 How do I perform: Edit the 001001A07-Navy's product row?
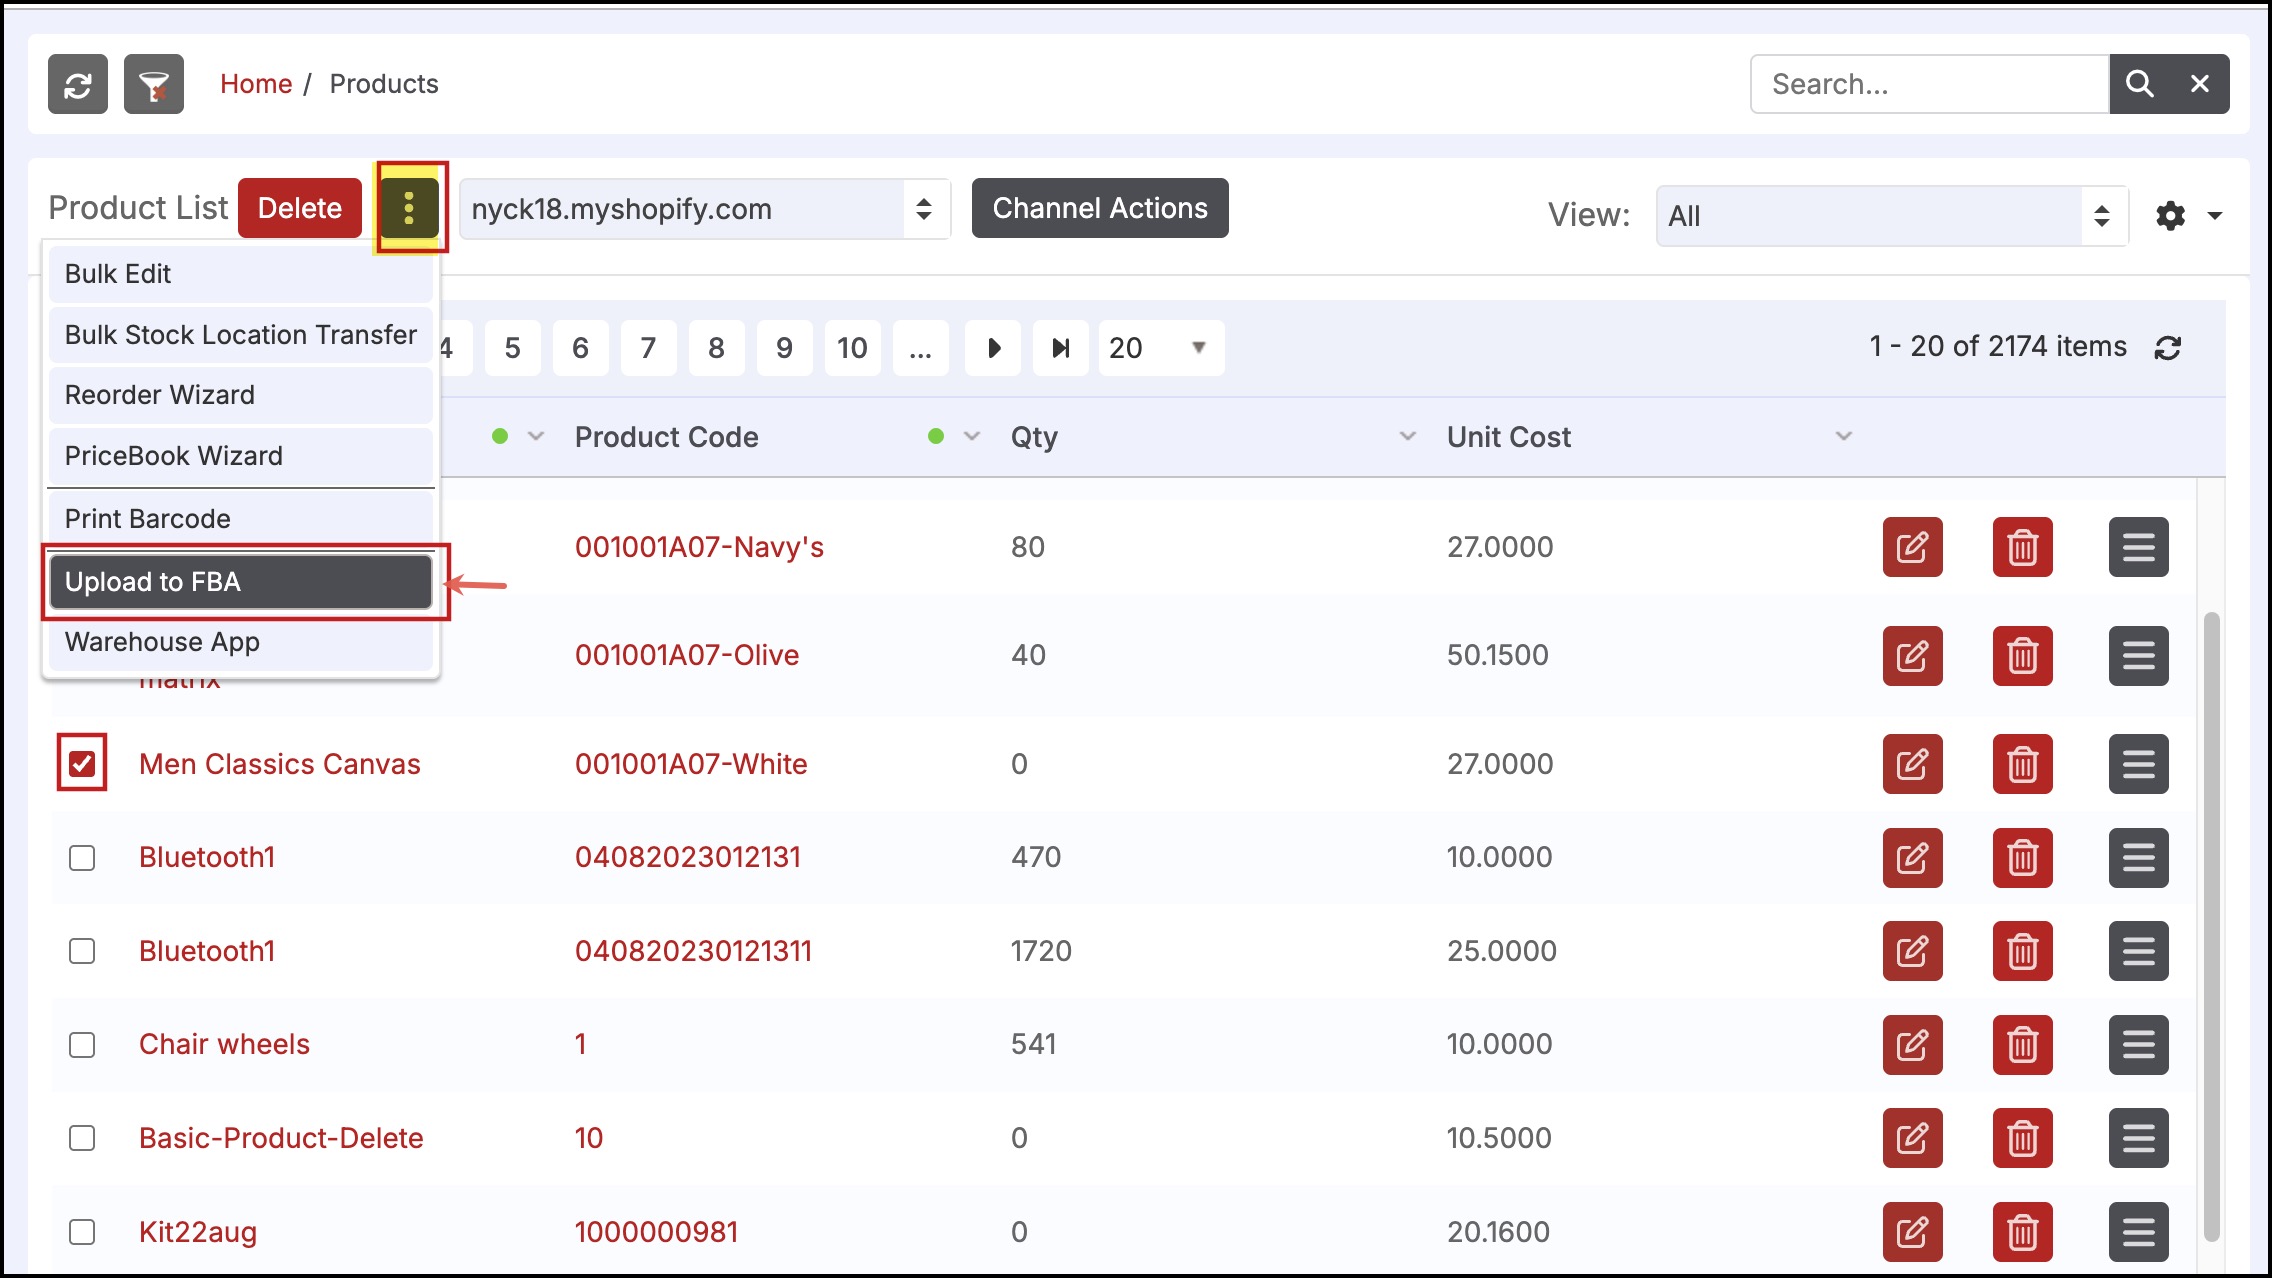click(1912, 547)
